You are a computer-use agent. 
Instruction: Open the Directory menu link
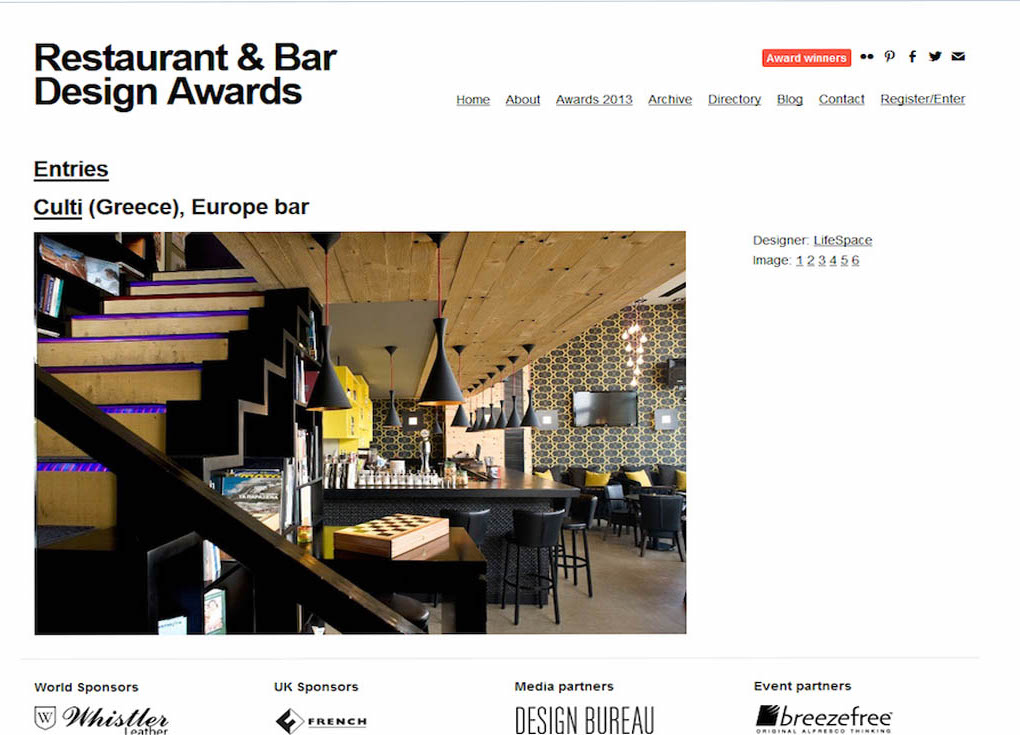(734, 100)
